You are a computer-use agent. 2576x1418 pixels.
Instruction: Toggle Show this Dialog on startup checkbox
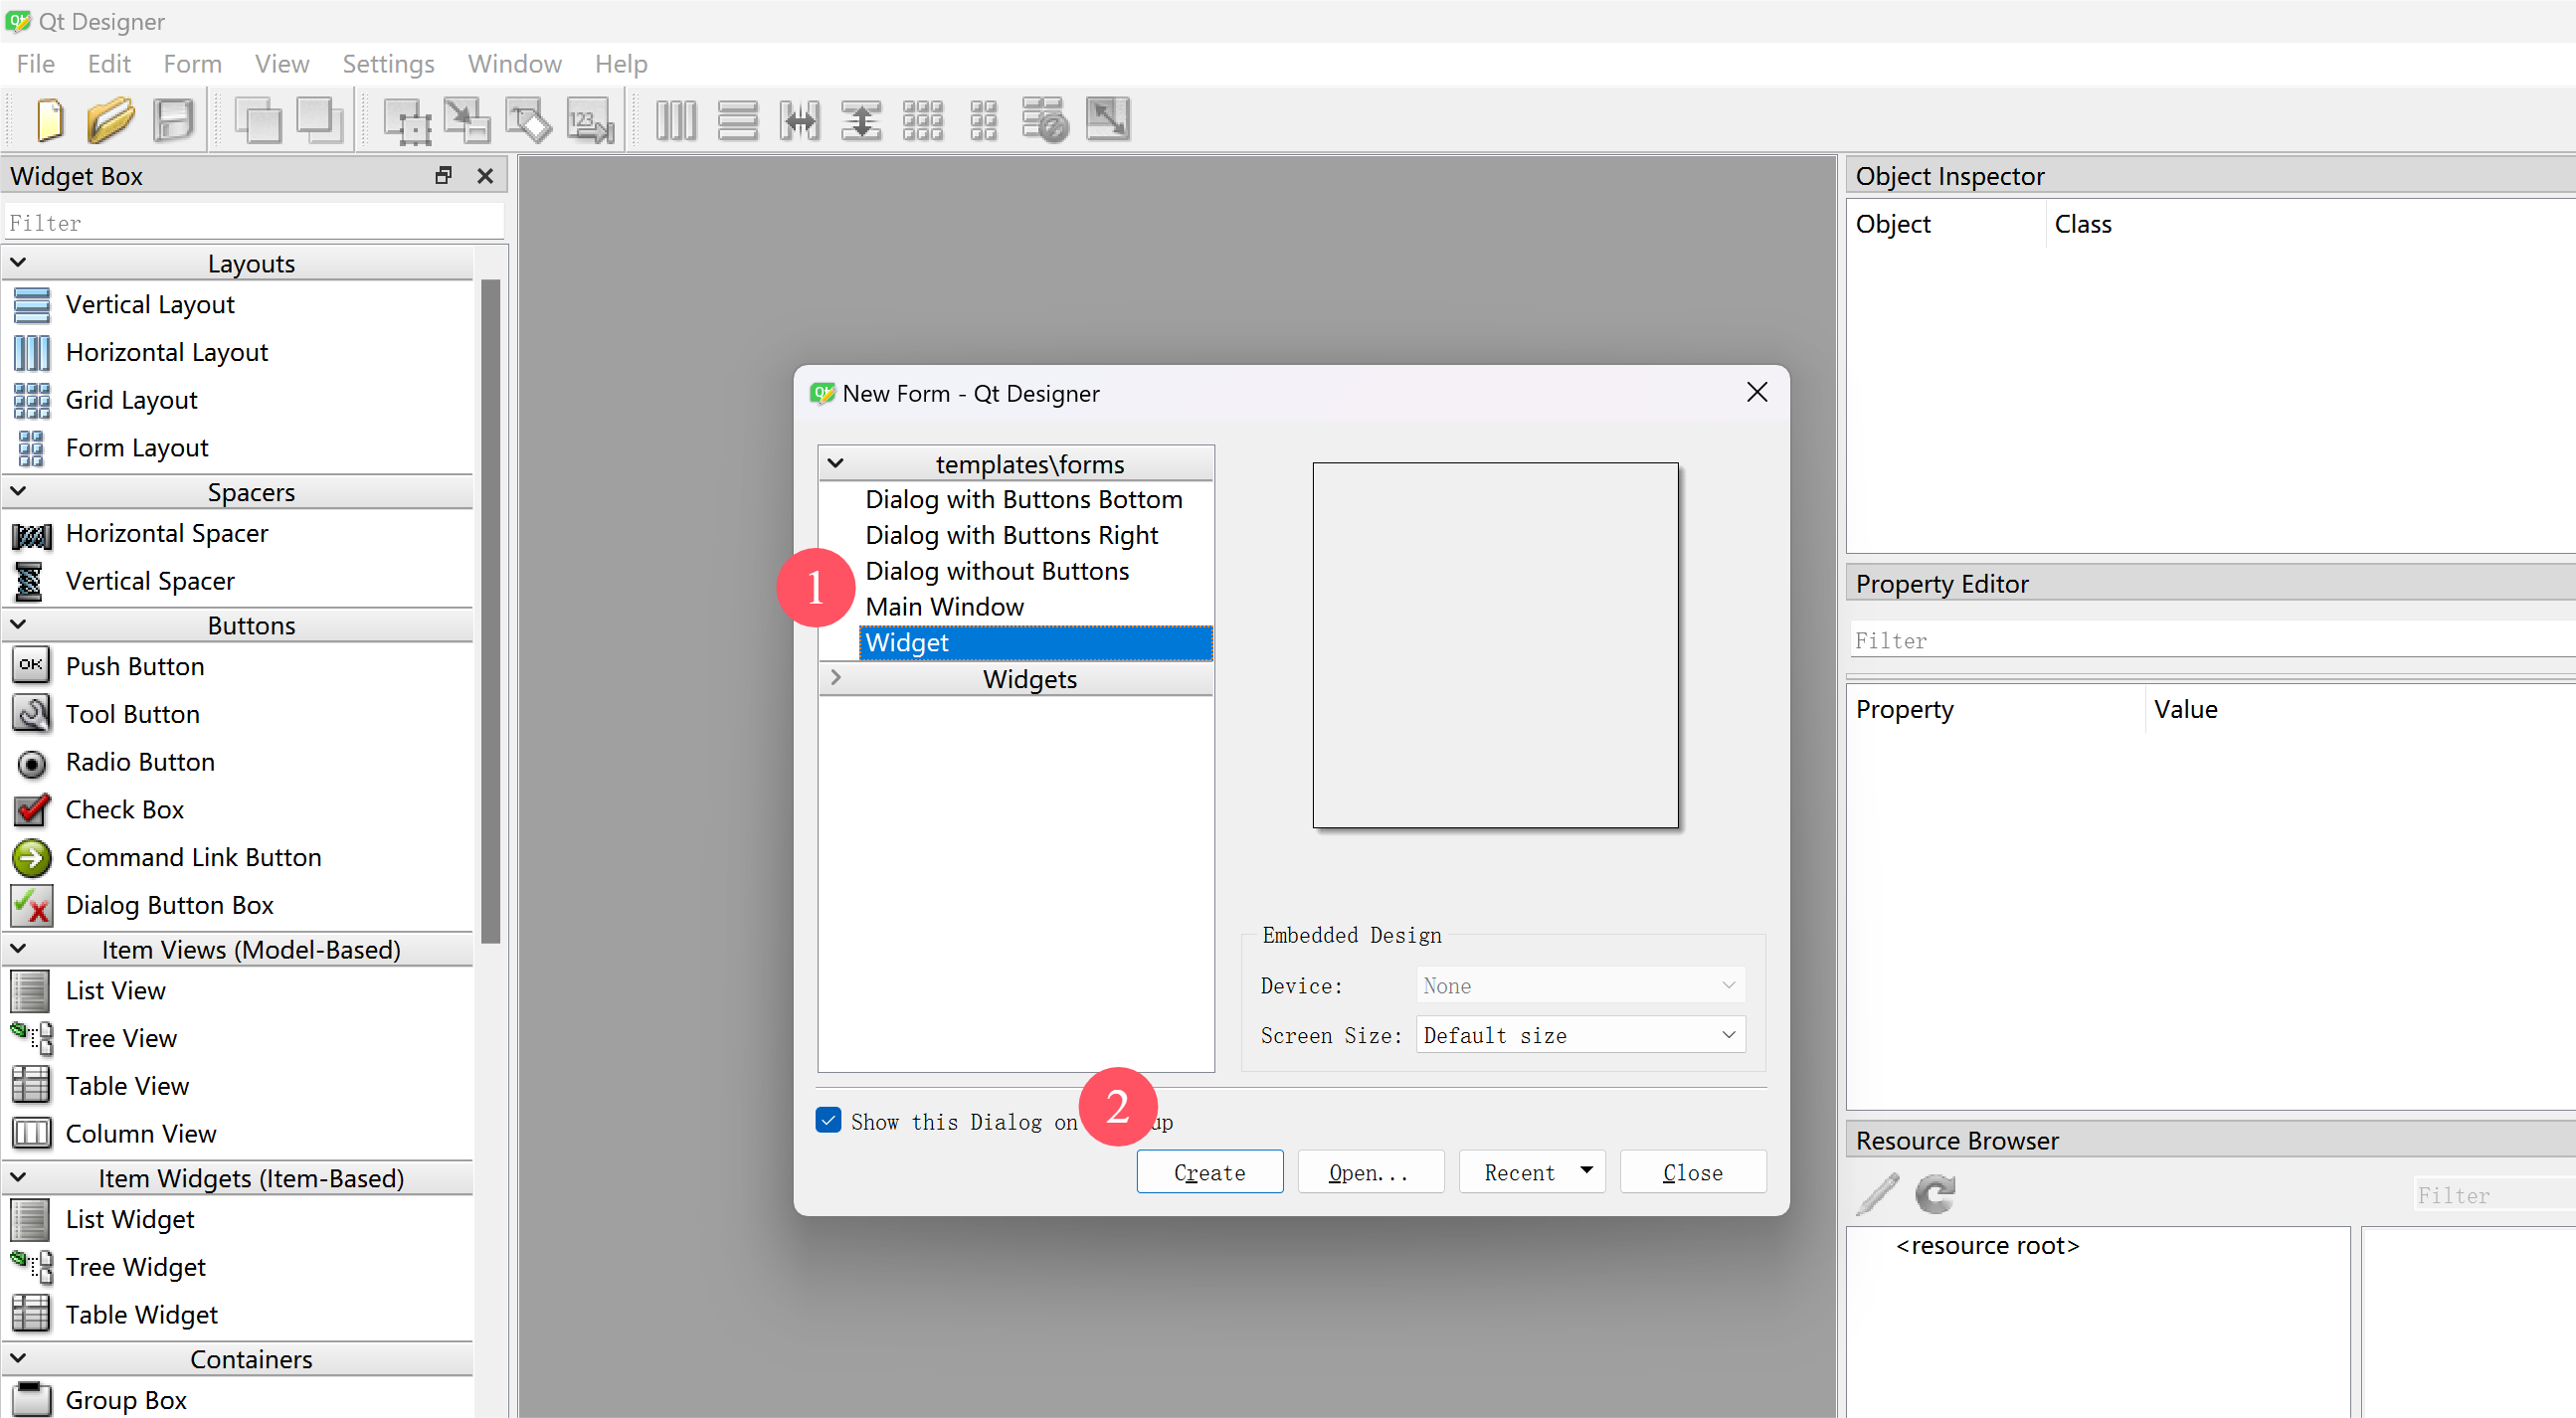(828, 1121)
